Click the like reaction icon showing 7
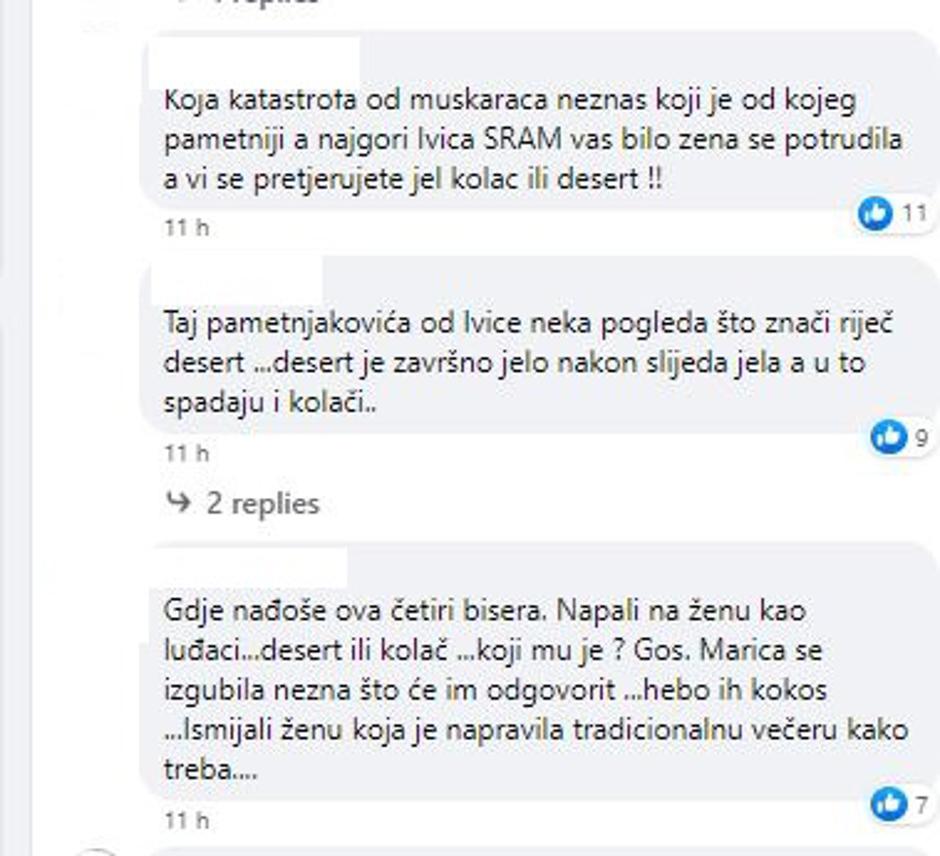 (x=887, y=803)
